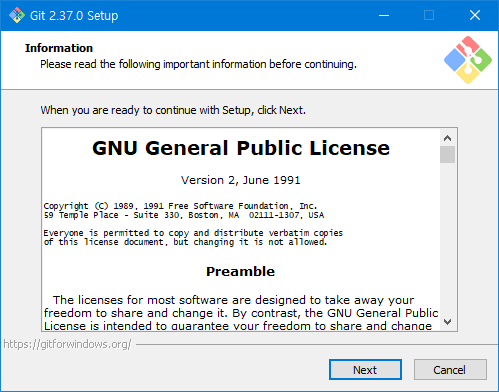Click the Free Software Foundation copyright line
Viewport: 499px width, 392px height.
[x=180, y=206]
